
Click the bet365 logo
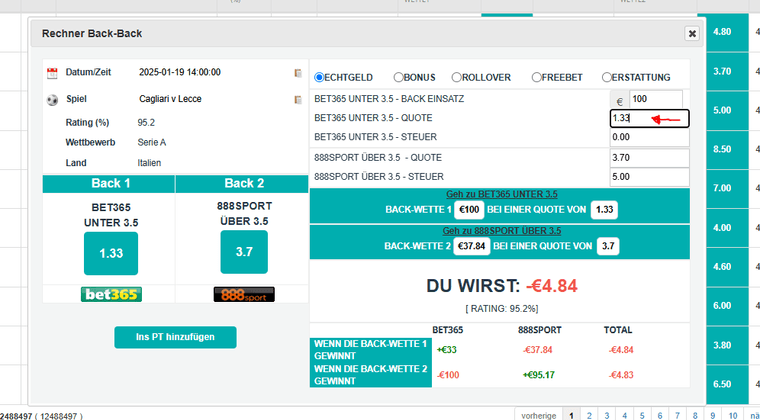(x=111, y=295)
